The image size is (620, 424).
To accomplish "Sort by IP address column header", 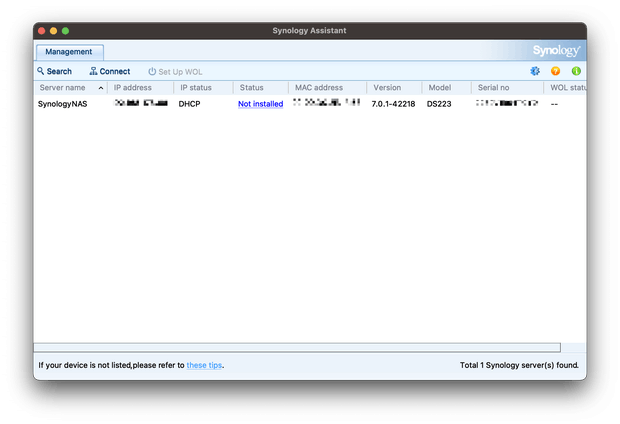I will pyautogui.click(x=140, y=88).
